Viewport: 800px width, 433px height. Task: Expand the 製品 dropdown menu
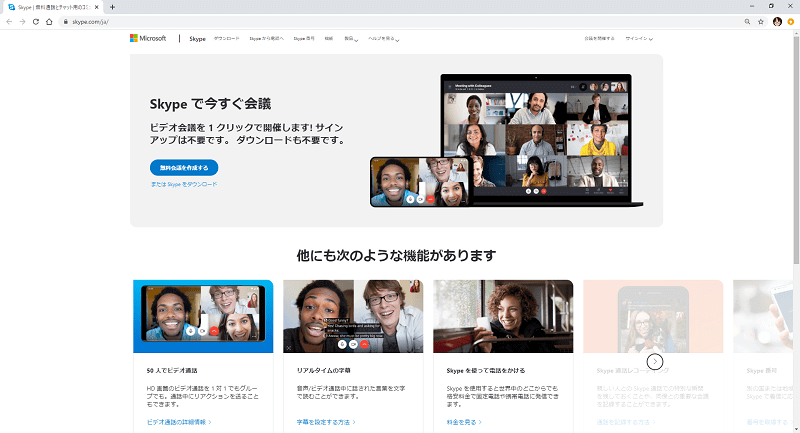pos(351,39)
